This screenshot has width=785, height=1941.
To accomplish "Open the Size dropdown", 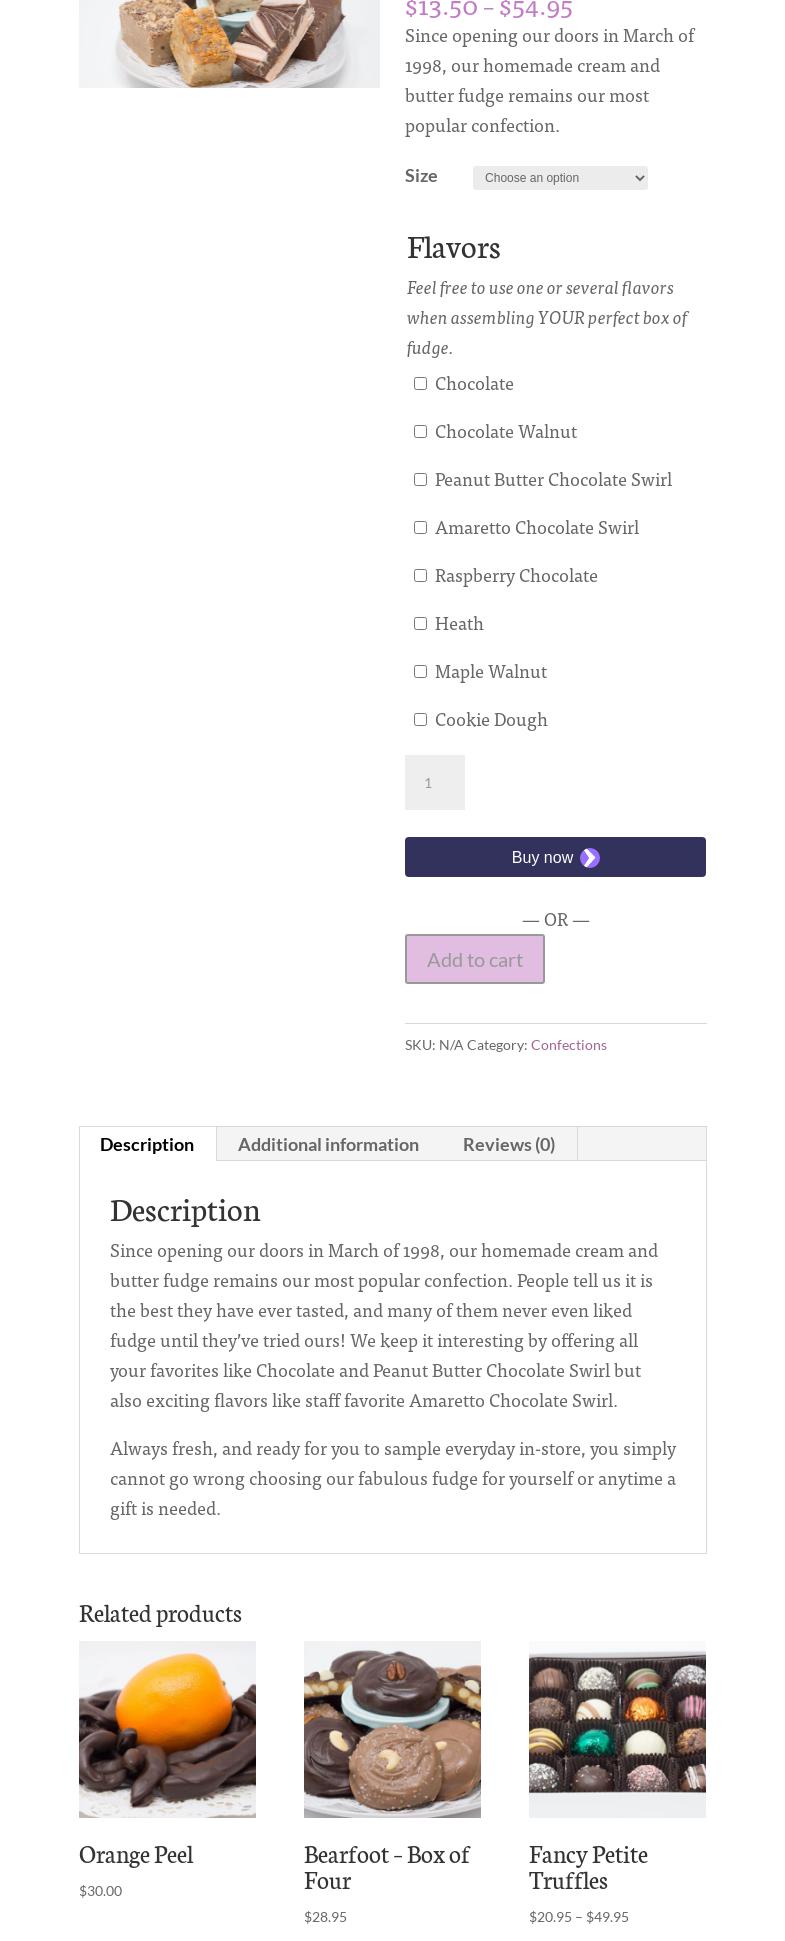I will pyautogui.click(x=560, y=178).
